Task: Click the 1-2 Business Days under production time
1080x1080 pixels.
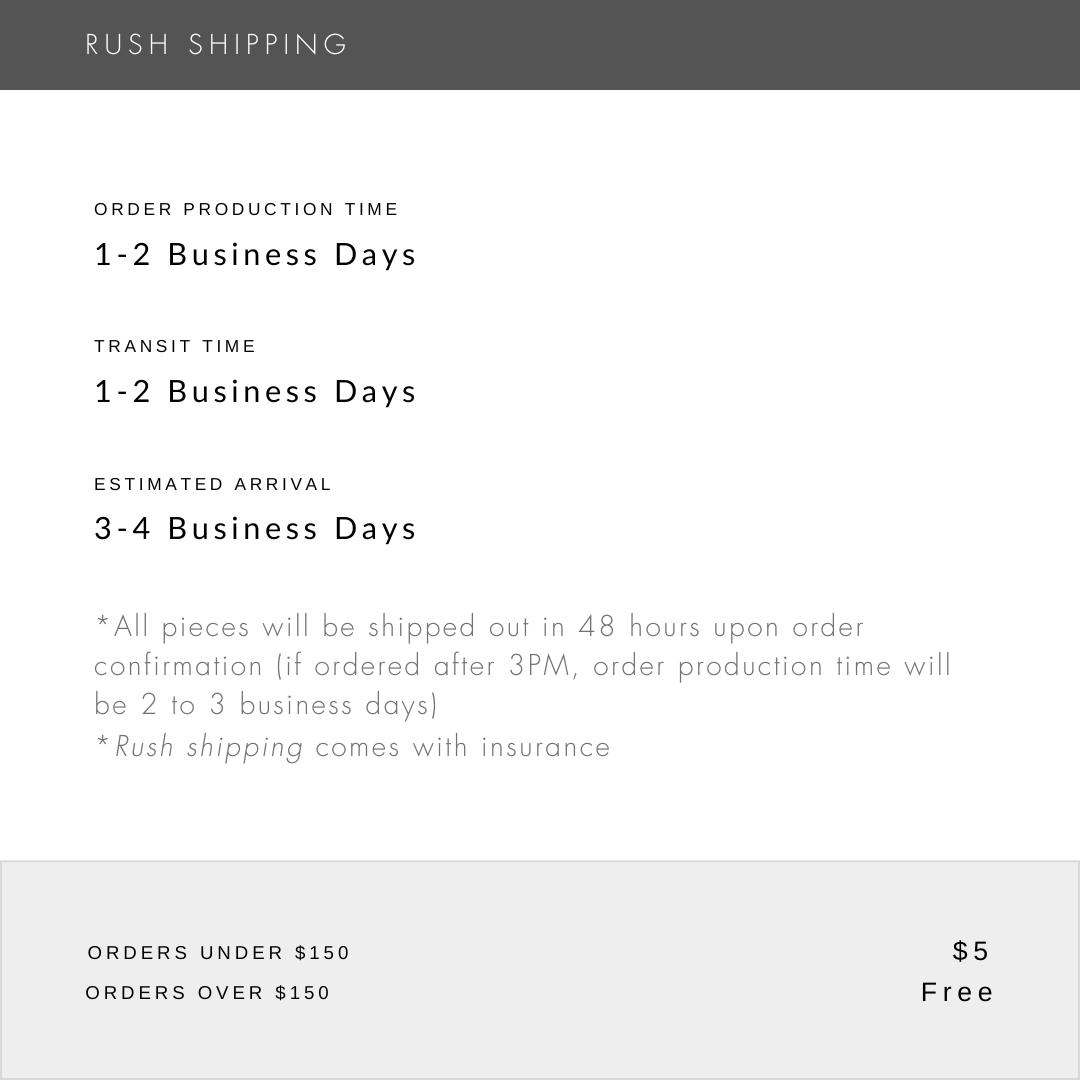Action: [255, 255]
